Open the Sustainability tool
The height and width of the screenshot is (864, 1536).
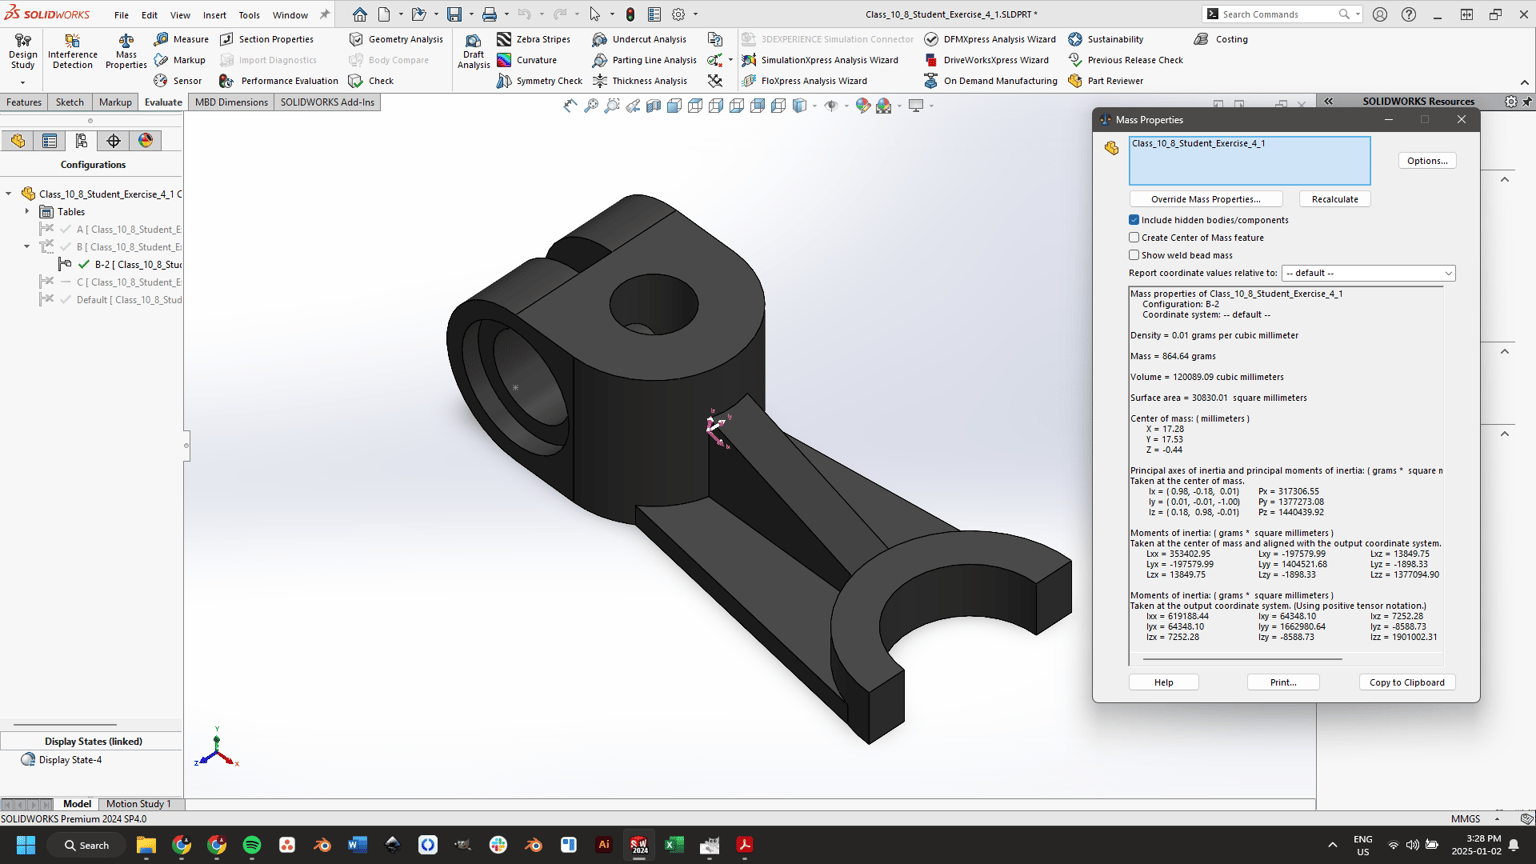pos(1105,39)
